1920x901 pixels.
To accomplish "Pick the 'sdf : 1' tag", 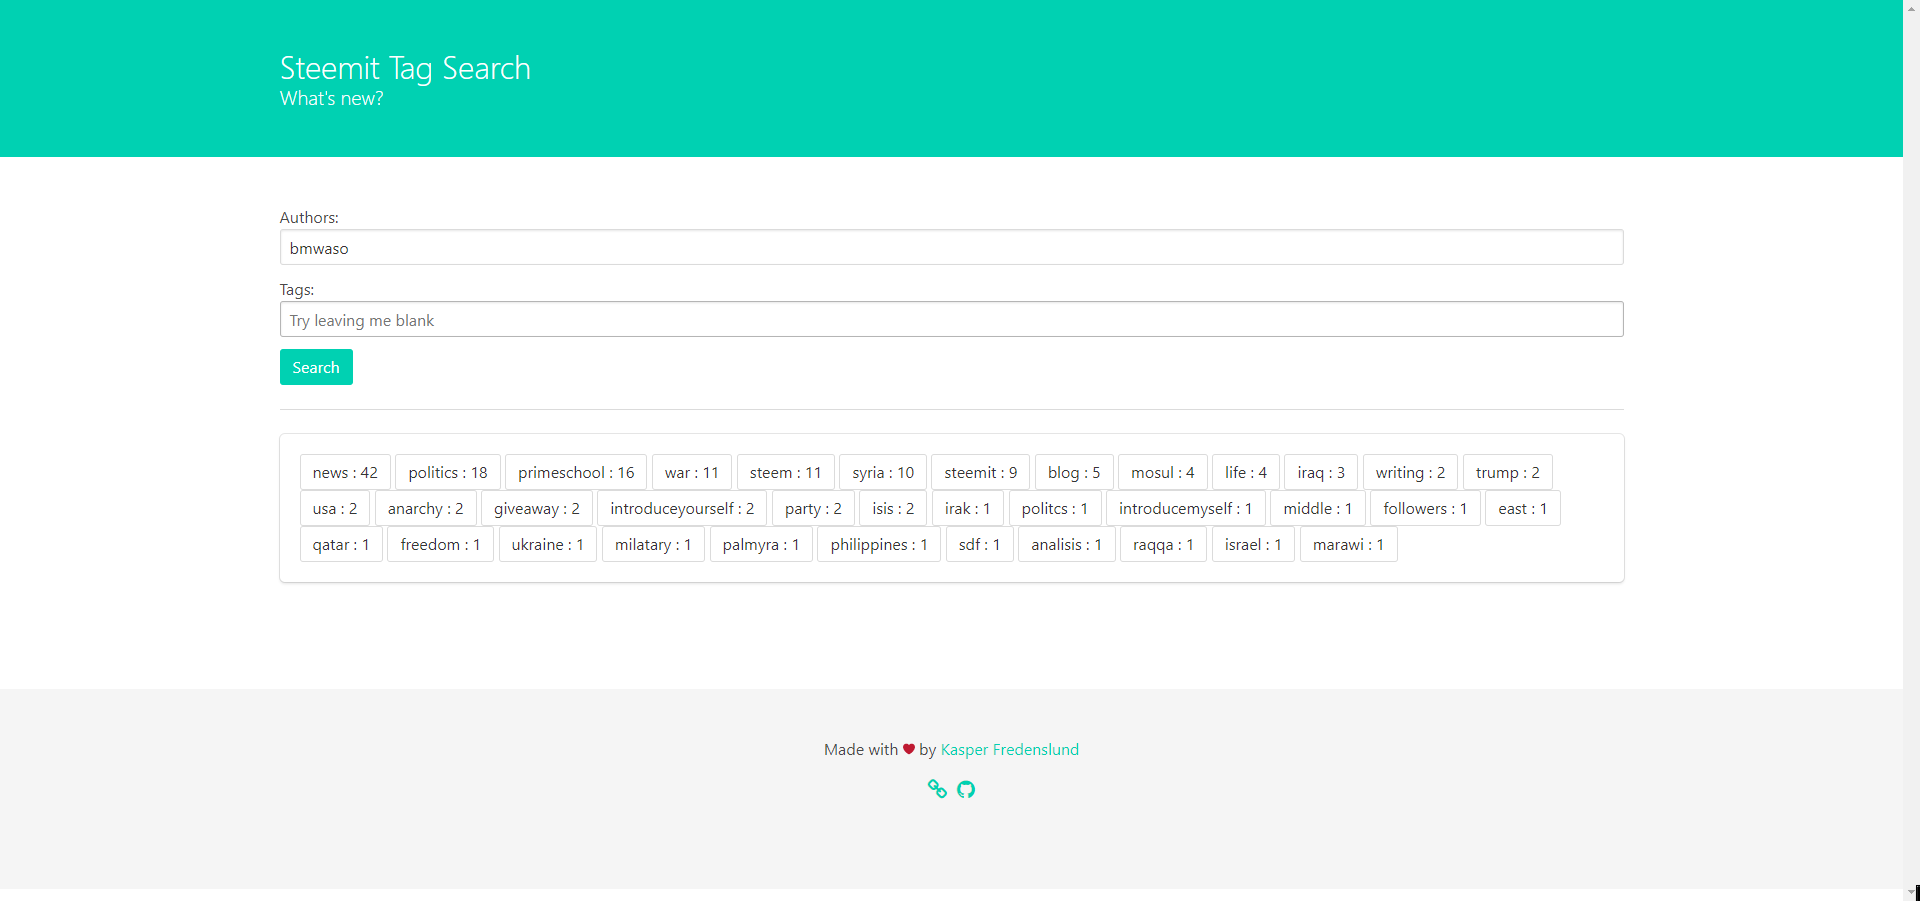I will pos(980,544).
